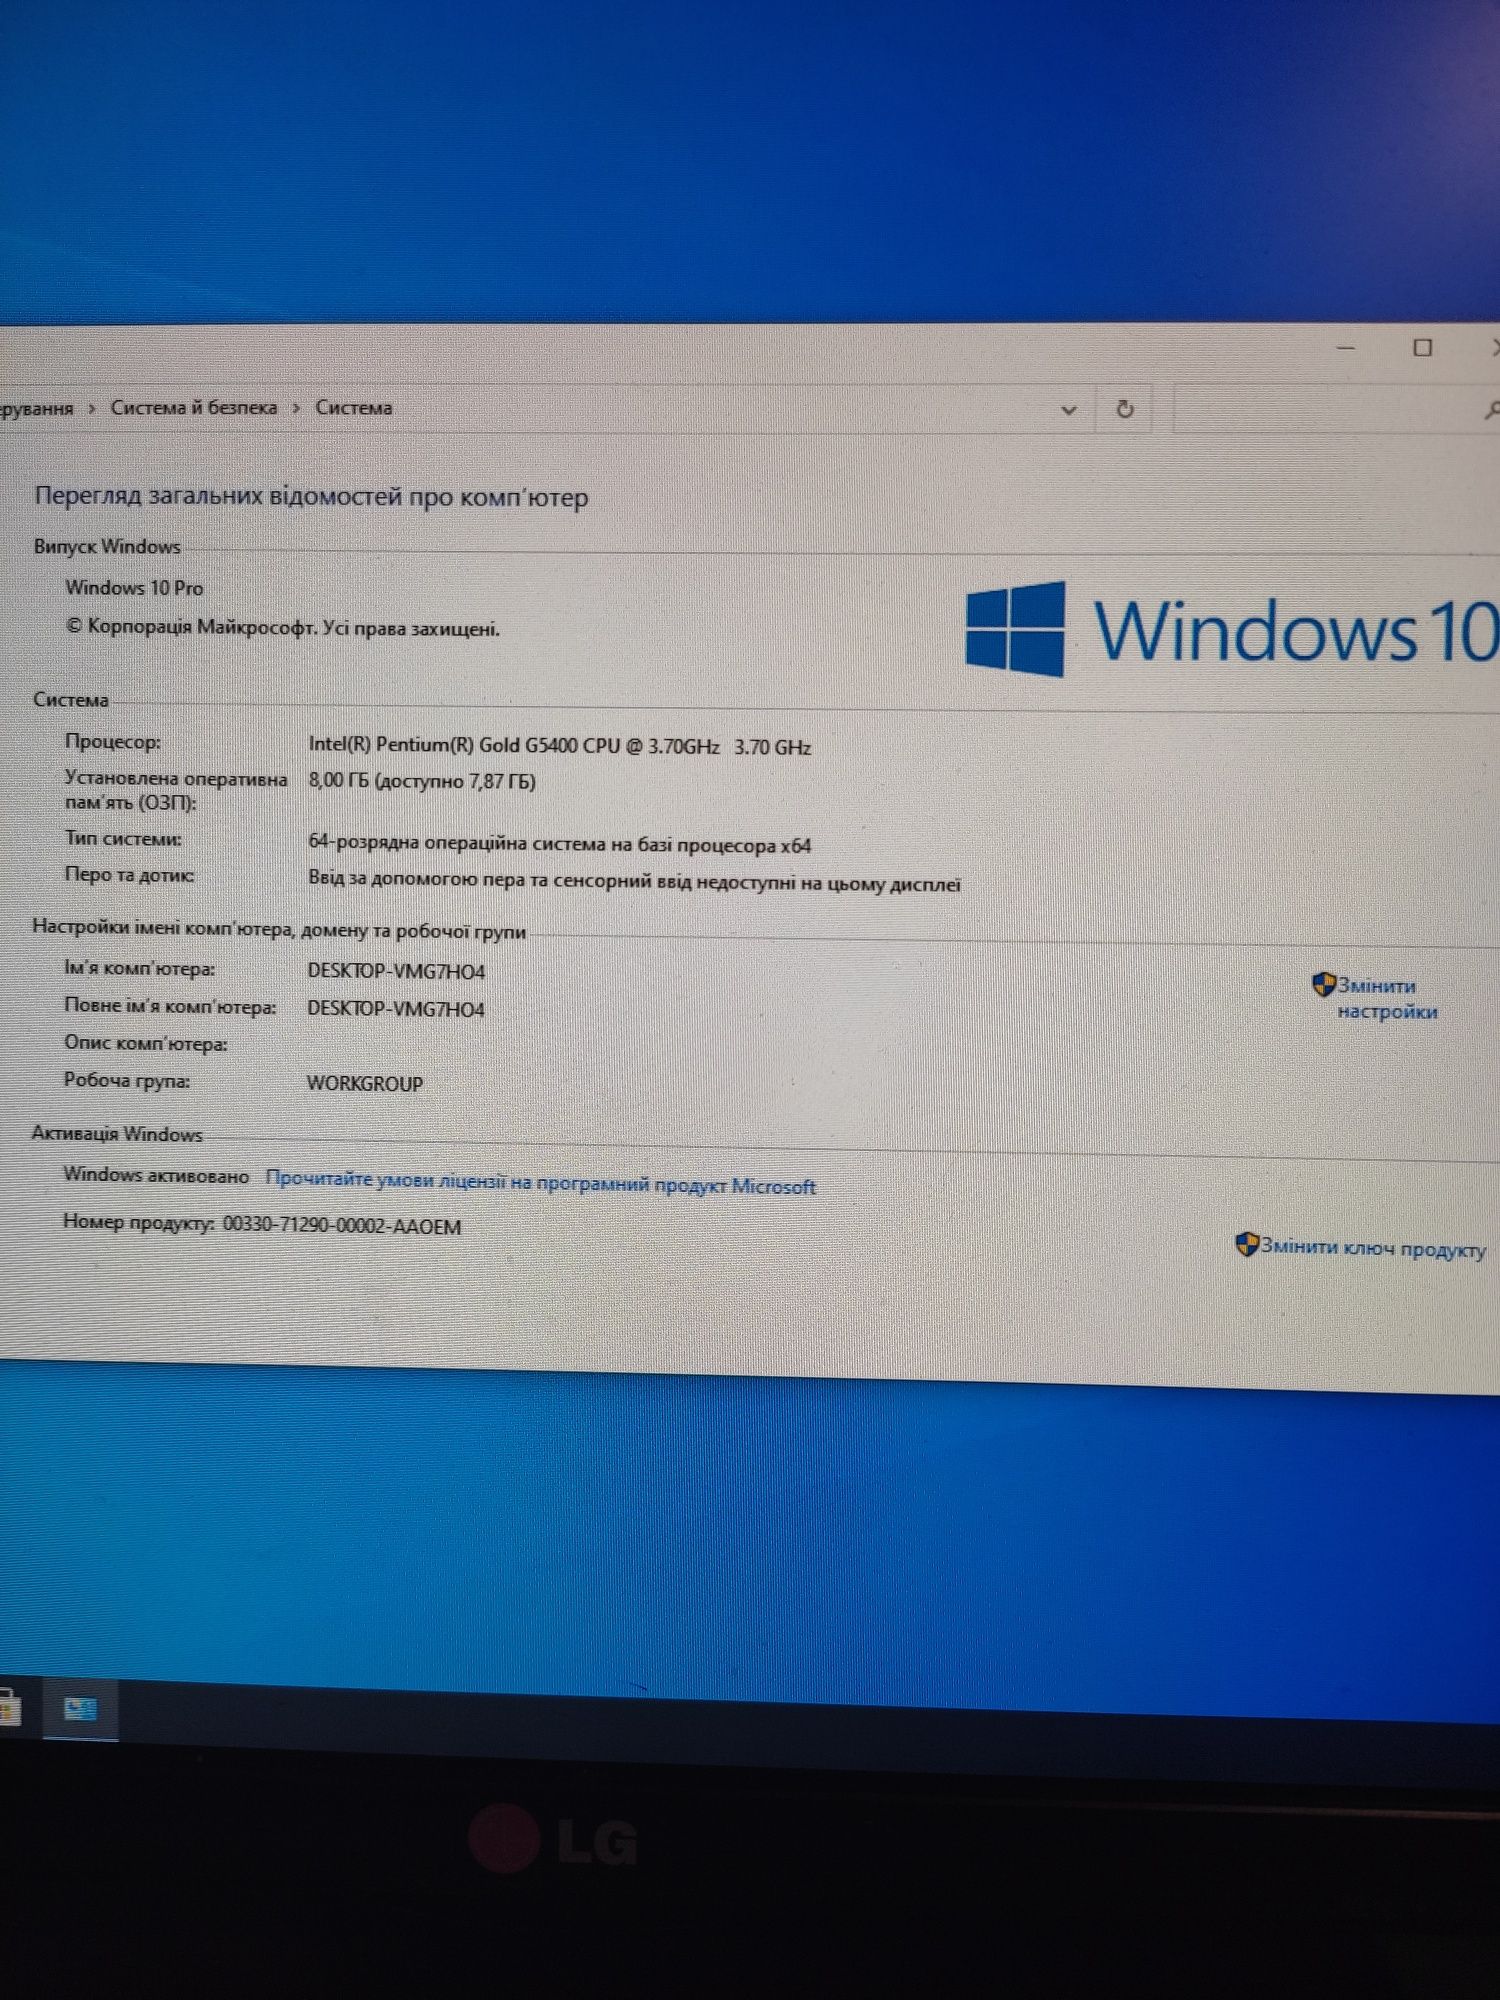Select product ID '00330-71290-00002-AAOEM'
The width and height of the screenshot is (1500, 2000).
[342, 1225]
